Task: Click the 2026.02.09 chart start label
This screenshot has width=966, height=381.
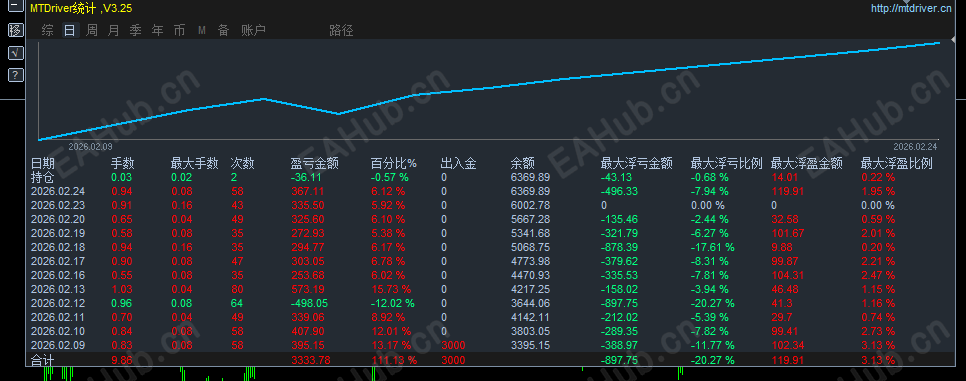Action: tap(90, 147)
